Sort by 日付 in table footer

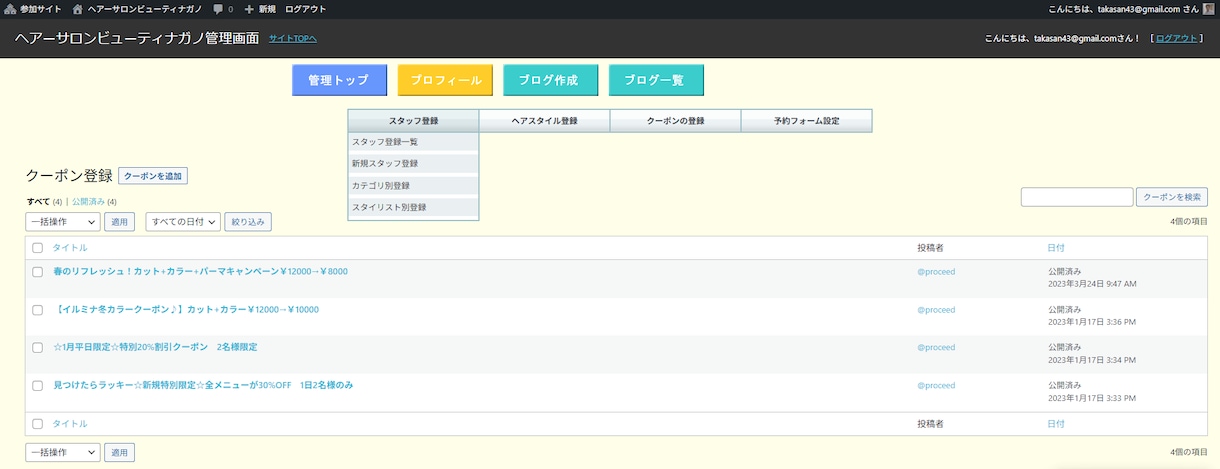[1056, 424]
